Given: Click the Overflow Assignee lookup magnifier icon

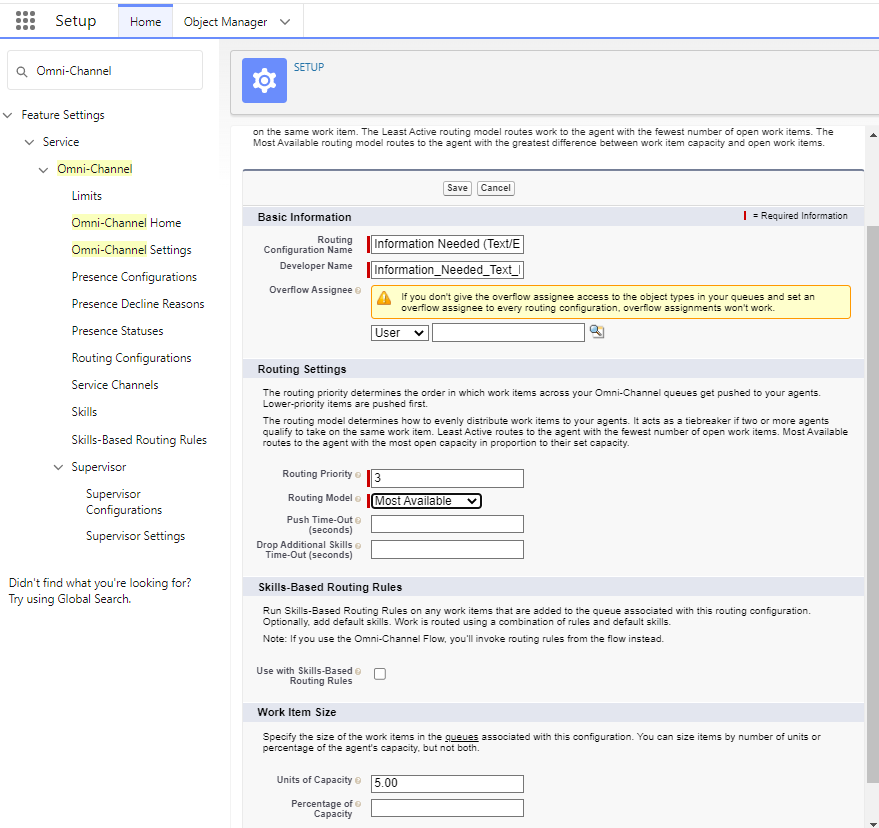Looking at the screenshot, I should tap(597, 332).
